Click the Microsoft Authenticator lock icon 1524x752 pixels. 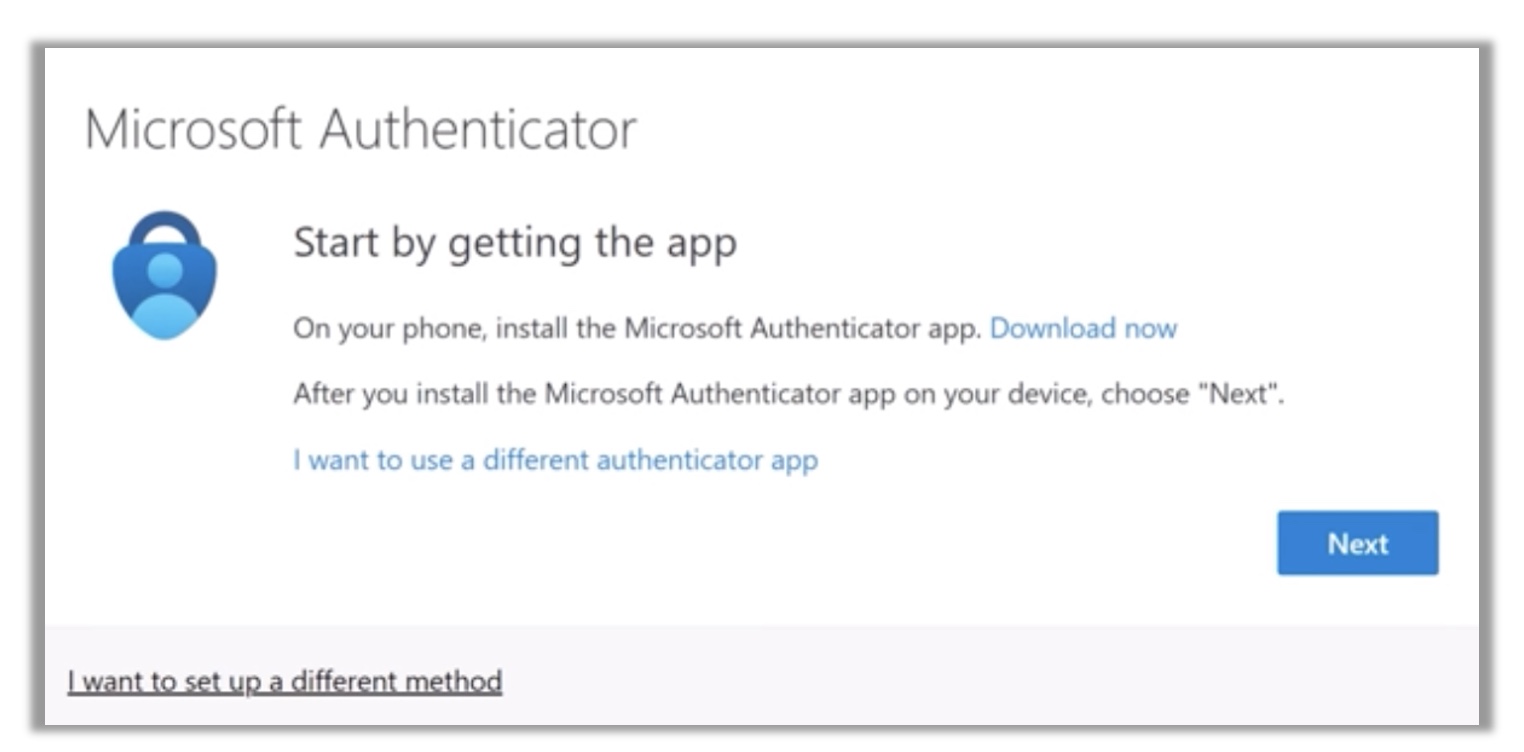tap(164, 275)
